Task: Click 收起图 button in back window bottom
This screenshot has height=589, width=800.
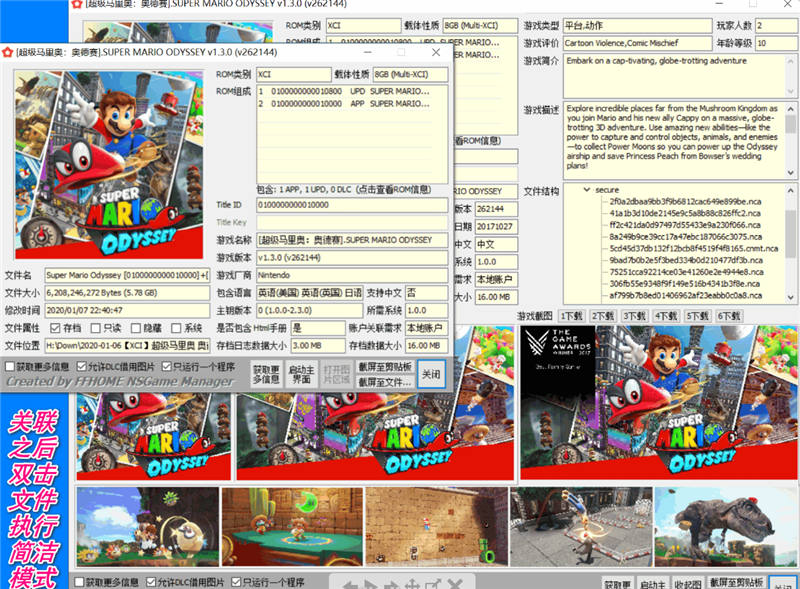Action: click(687, 584)
